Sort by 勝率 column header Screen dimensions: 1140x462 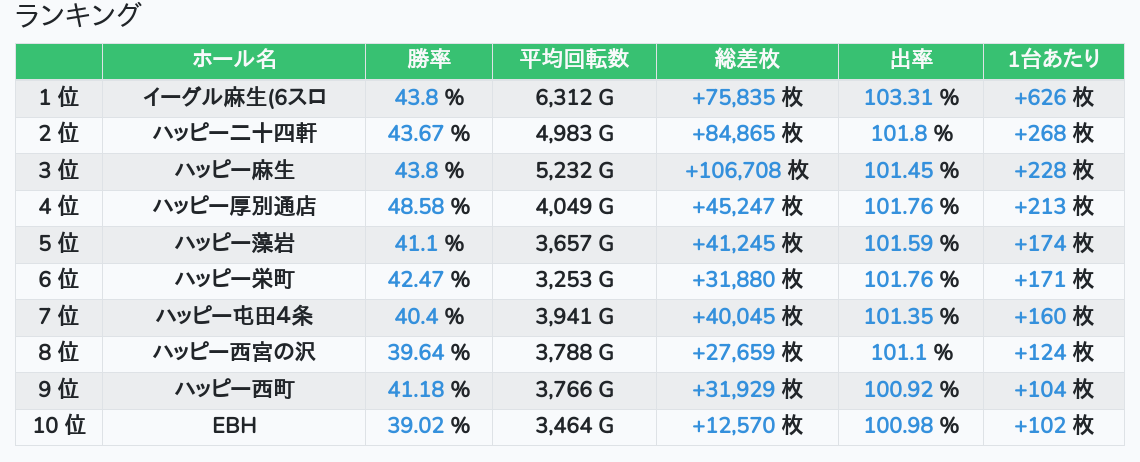(429, 60)
